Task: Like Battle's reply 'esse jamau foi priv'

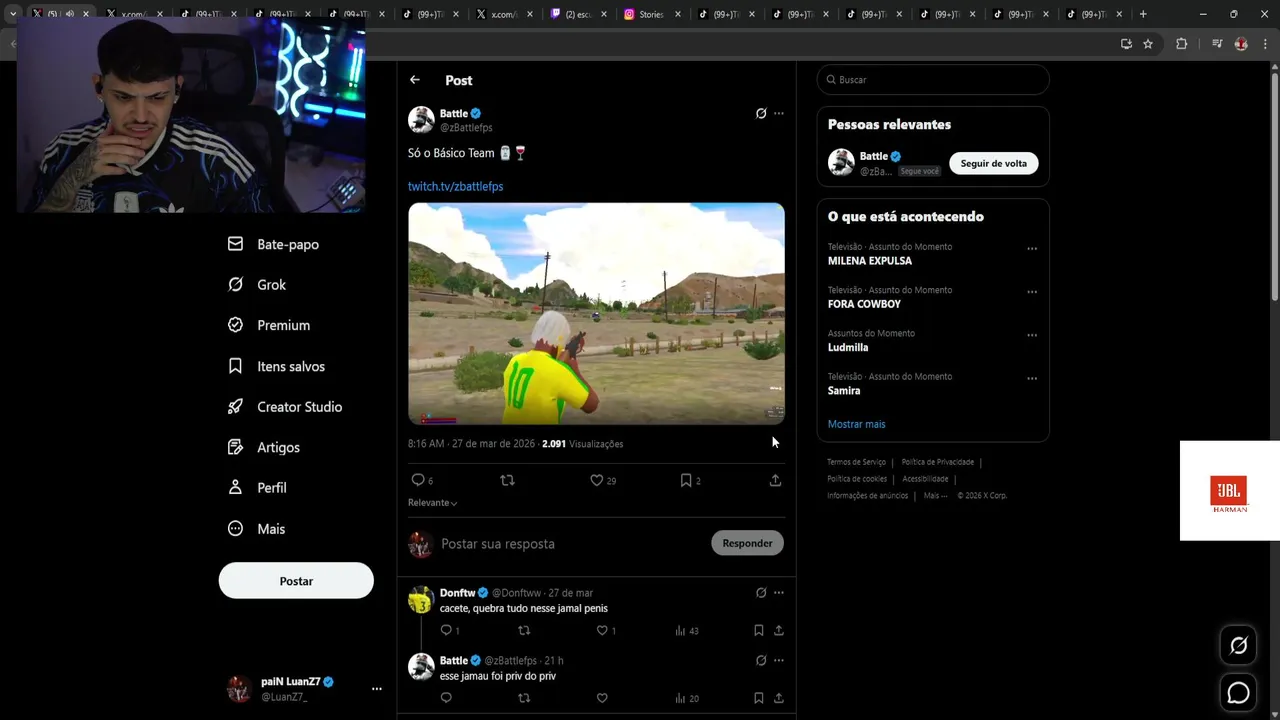Action: click(x=602, y=698)
